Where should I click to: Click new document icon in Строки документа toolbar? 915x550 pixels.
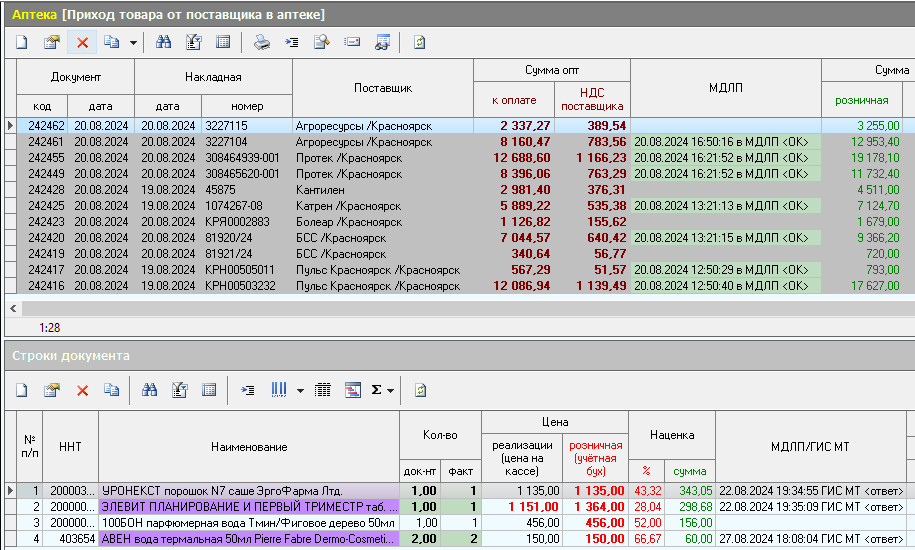coord(22,390)
